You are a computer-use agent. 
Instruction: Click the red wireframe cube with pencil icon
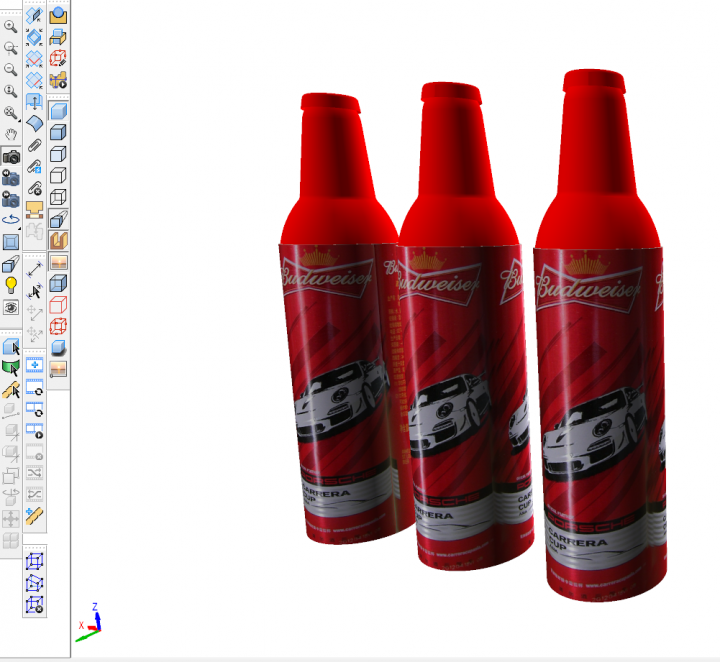coord(58,59)
